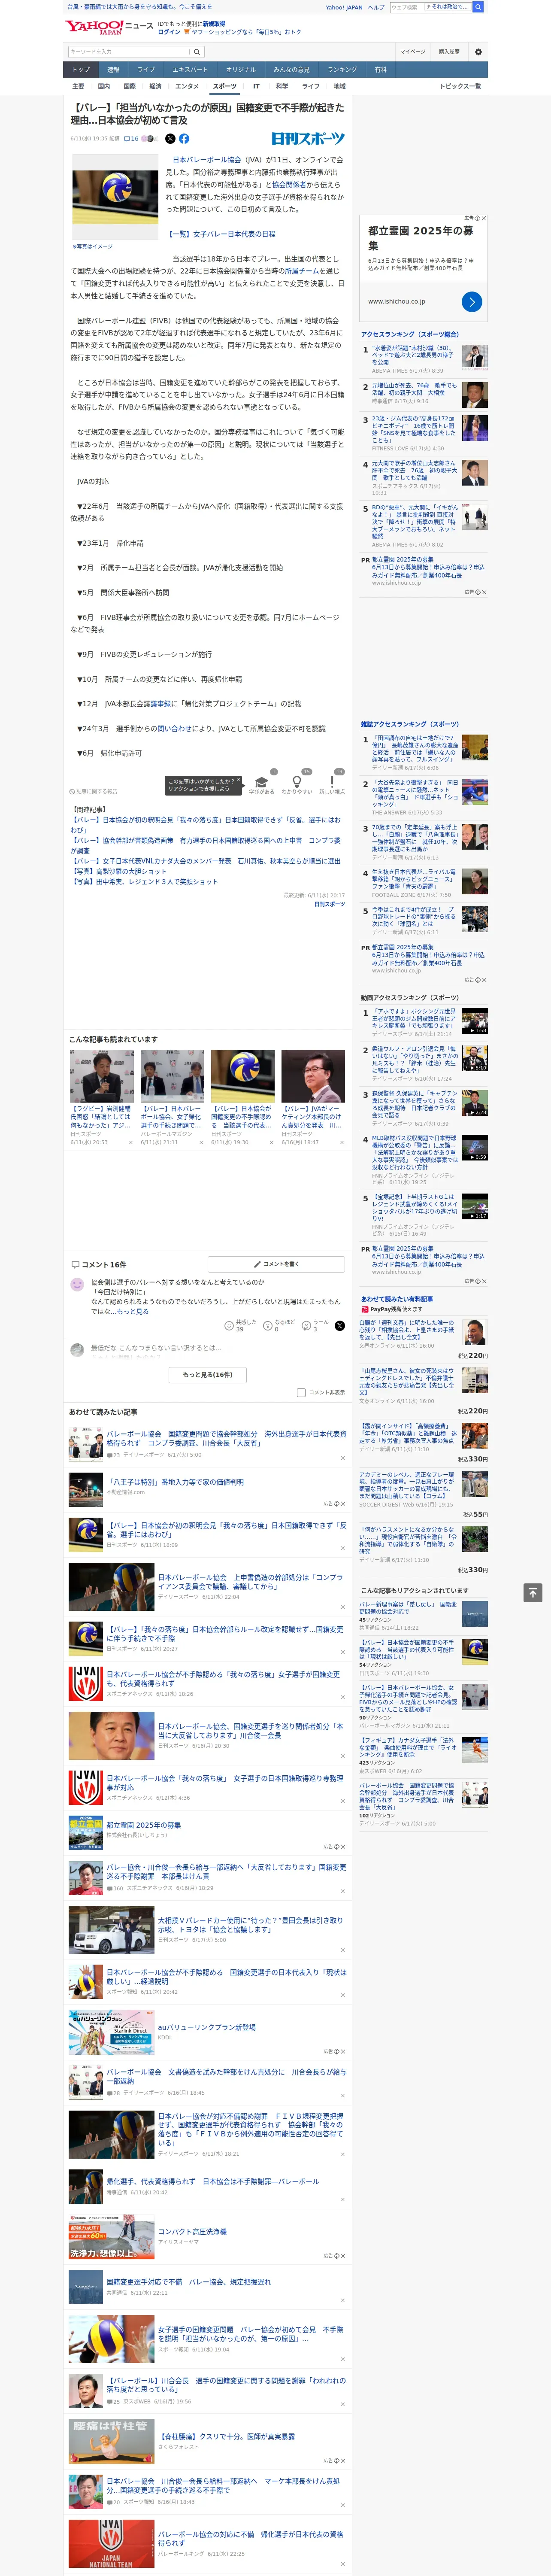The image size is (551, 2576).
Task: Open 【一覧】女子バレー日本代表の日程 link
Action: [221, 234]
